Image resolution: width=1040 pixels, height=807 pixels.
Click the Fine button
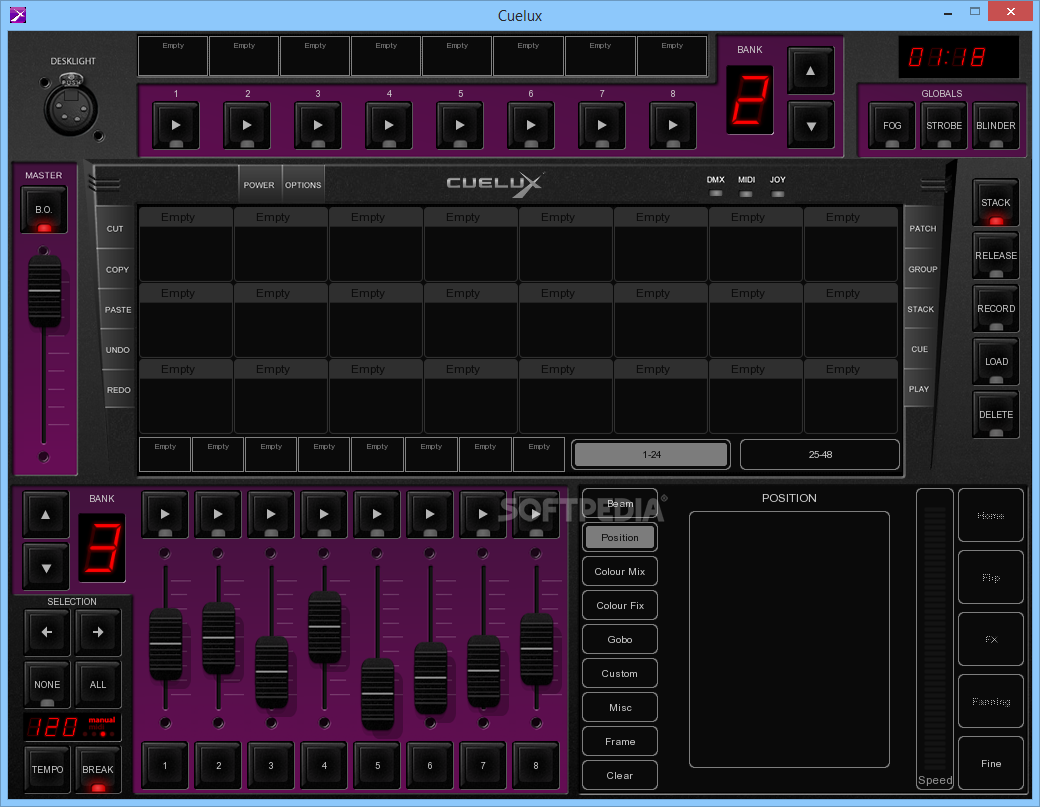(991, 764)
